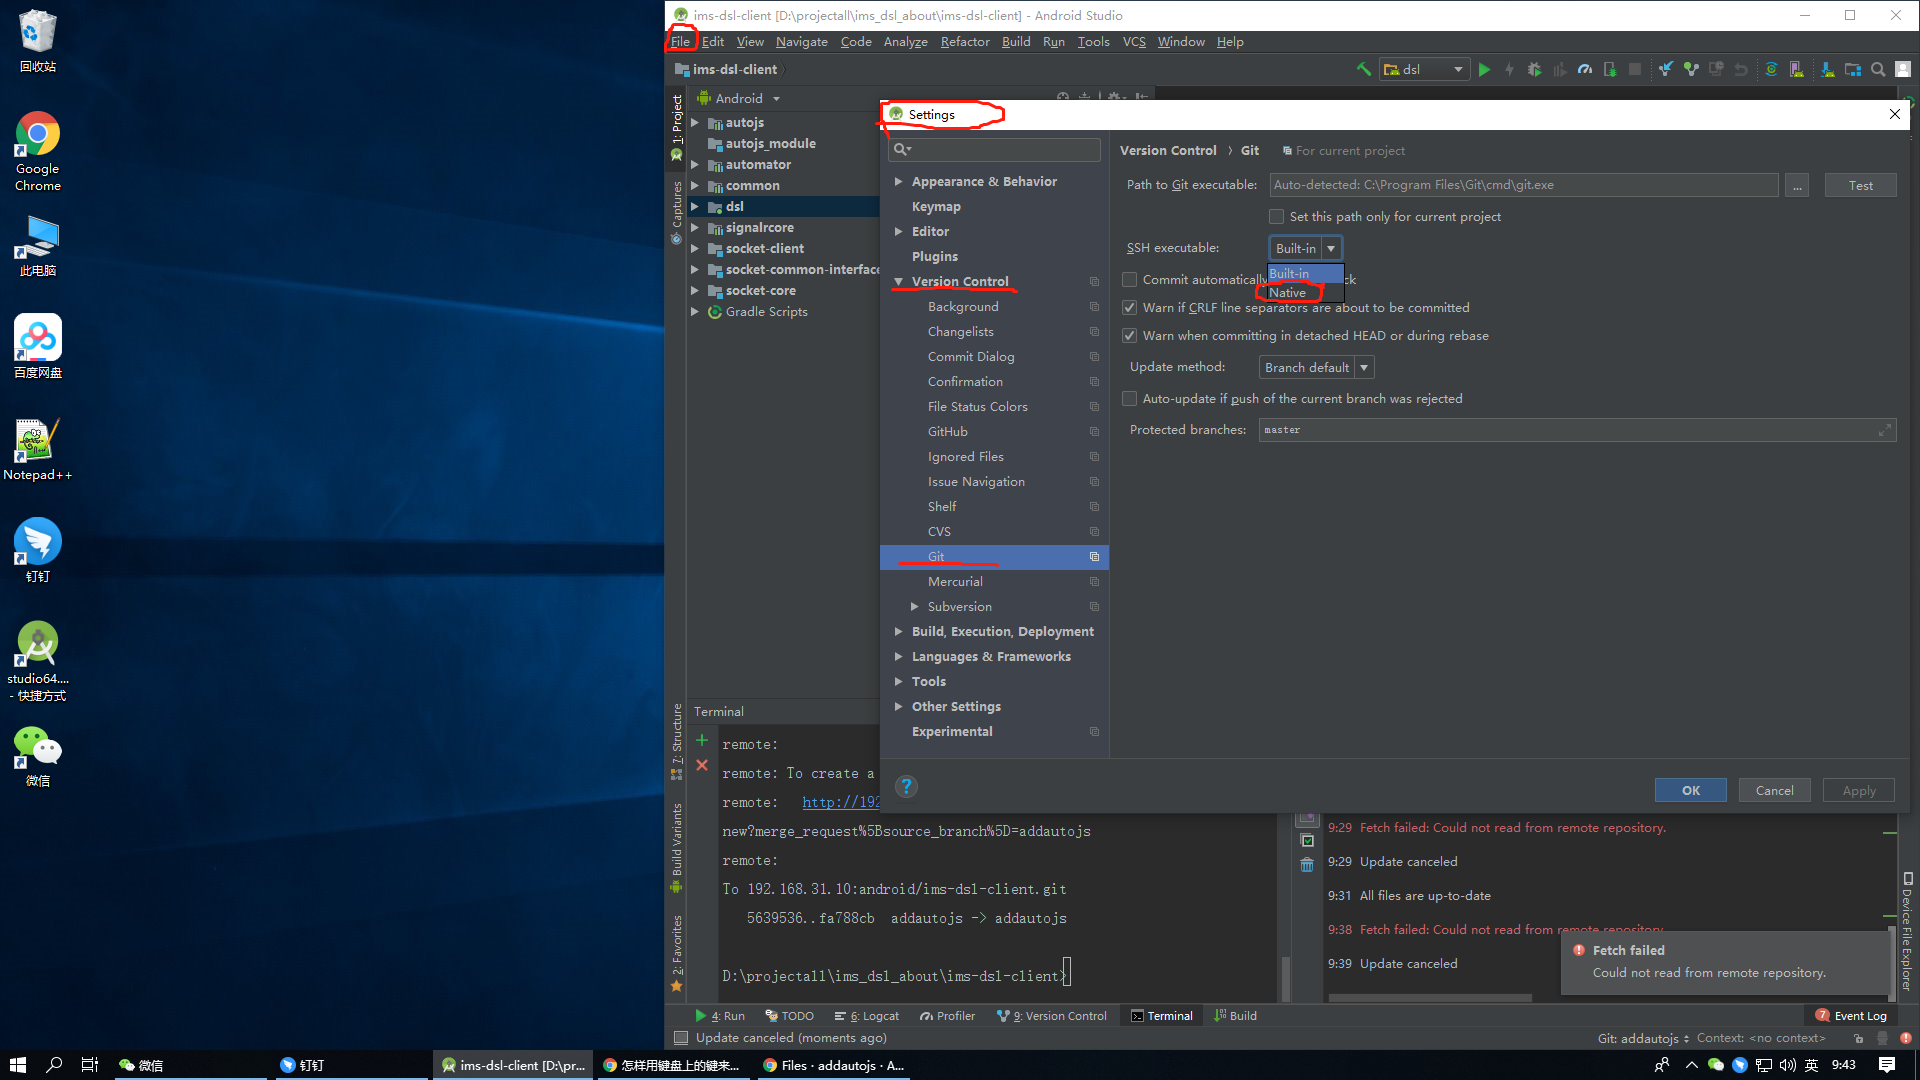Toggle 'Set this path only for current project'
This screenshot has height=1080, width=1920.
[x=1276, y=217]
